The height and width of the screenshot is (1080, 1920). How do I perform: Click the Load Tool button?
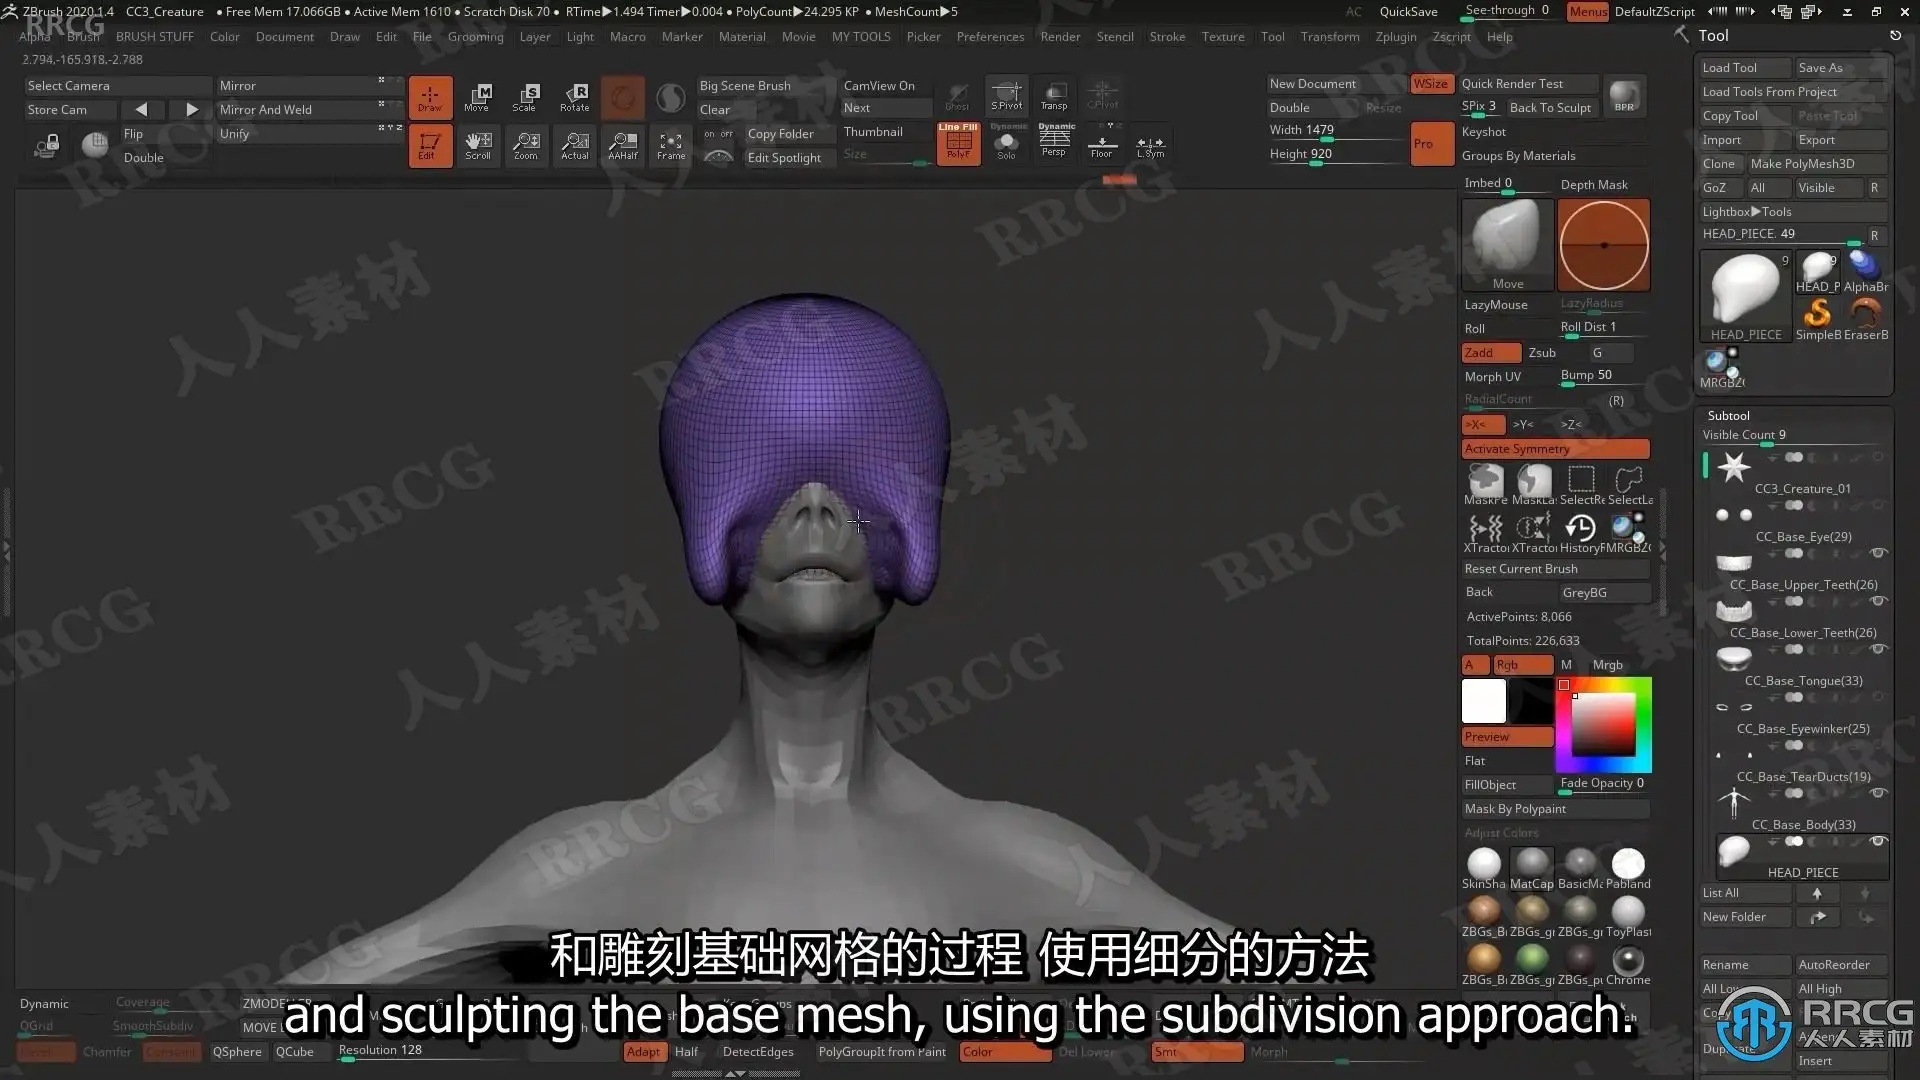tap(1744, 68)
